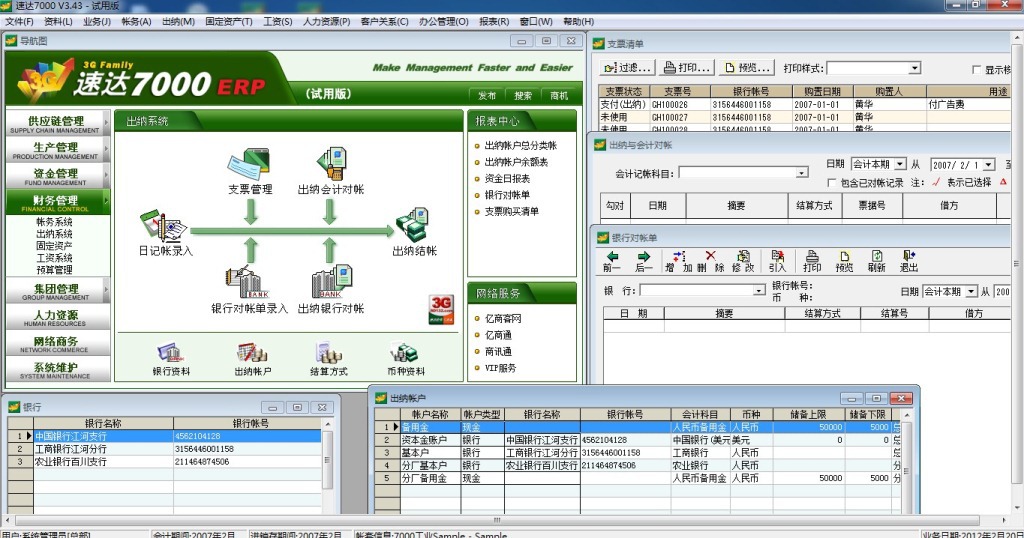Click 引入 import icon in 银行对帐单
The width and height of the screenshot is (1024, 538).
pos(777,261)
